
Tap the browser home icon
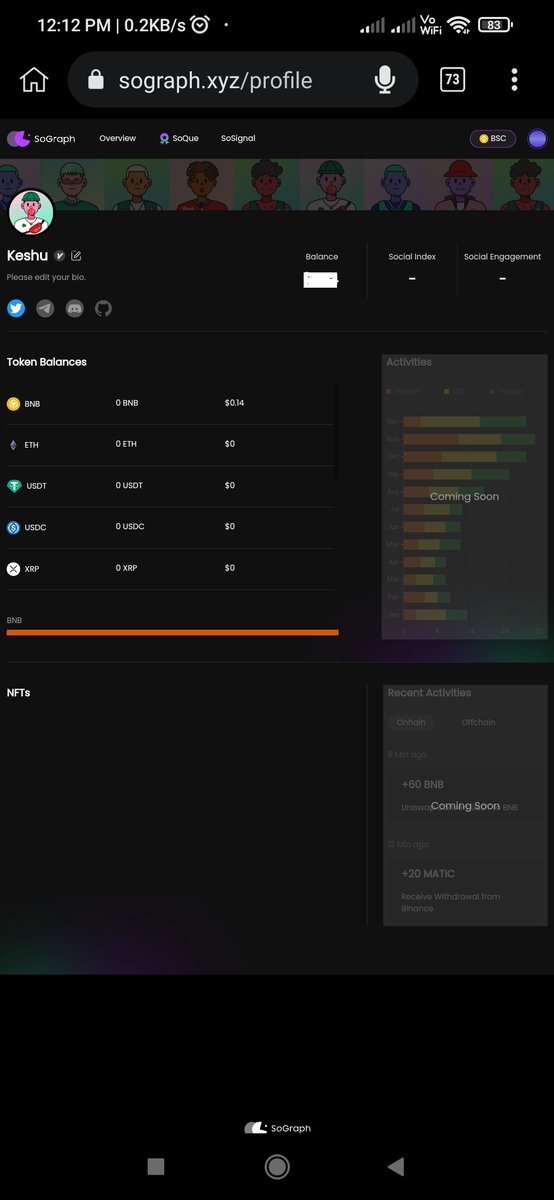pos(33,80)
